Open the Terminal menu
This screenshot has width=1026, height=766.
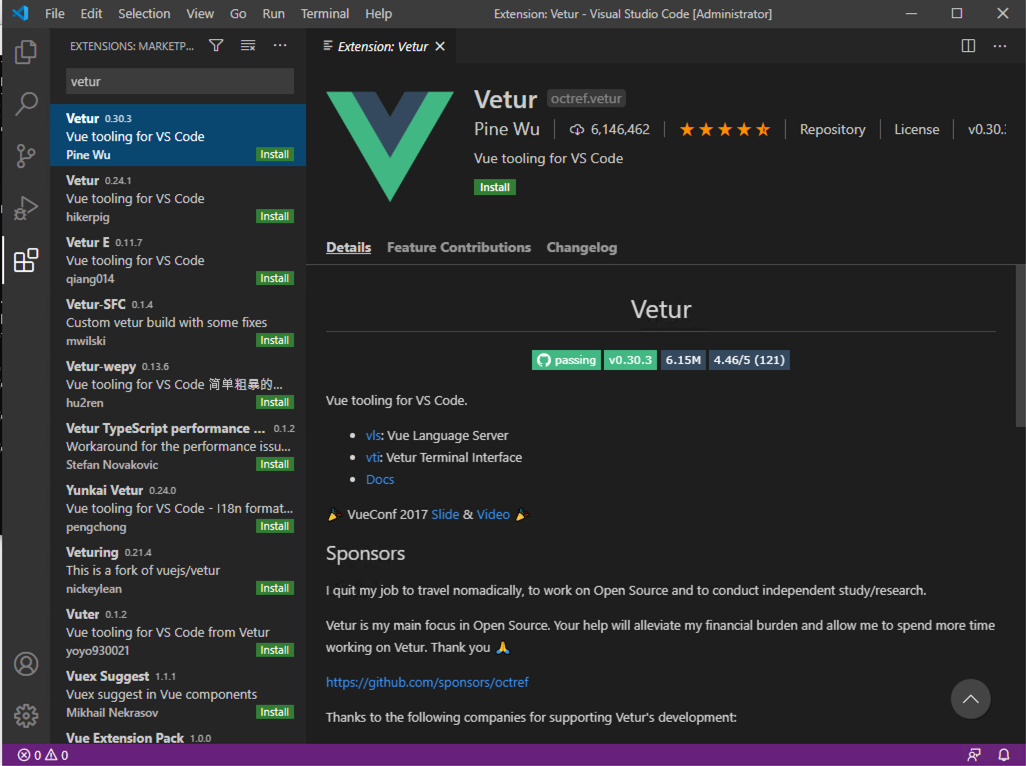click(x=325, y=14)
